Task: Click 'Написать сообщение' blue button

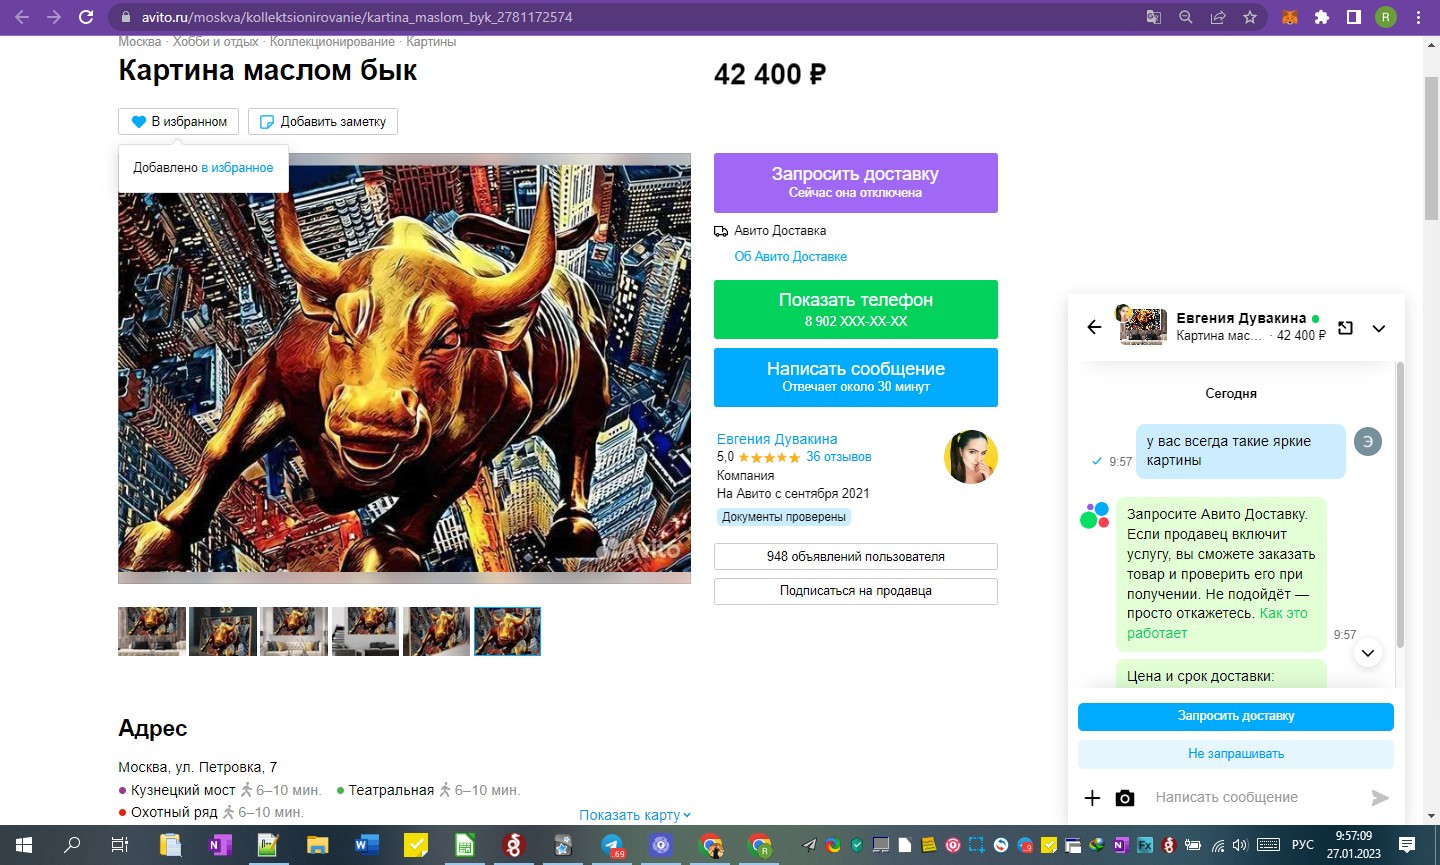Action: tap(856, 377)
